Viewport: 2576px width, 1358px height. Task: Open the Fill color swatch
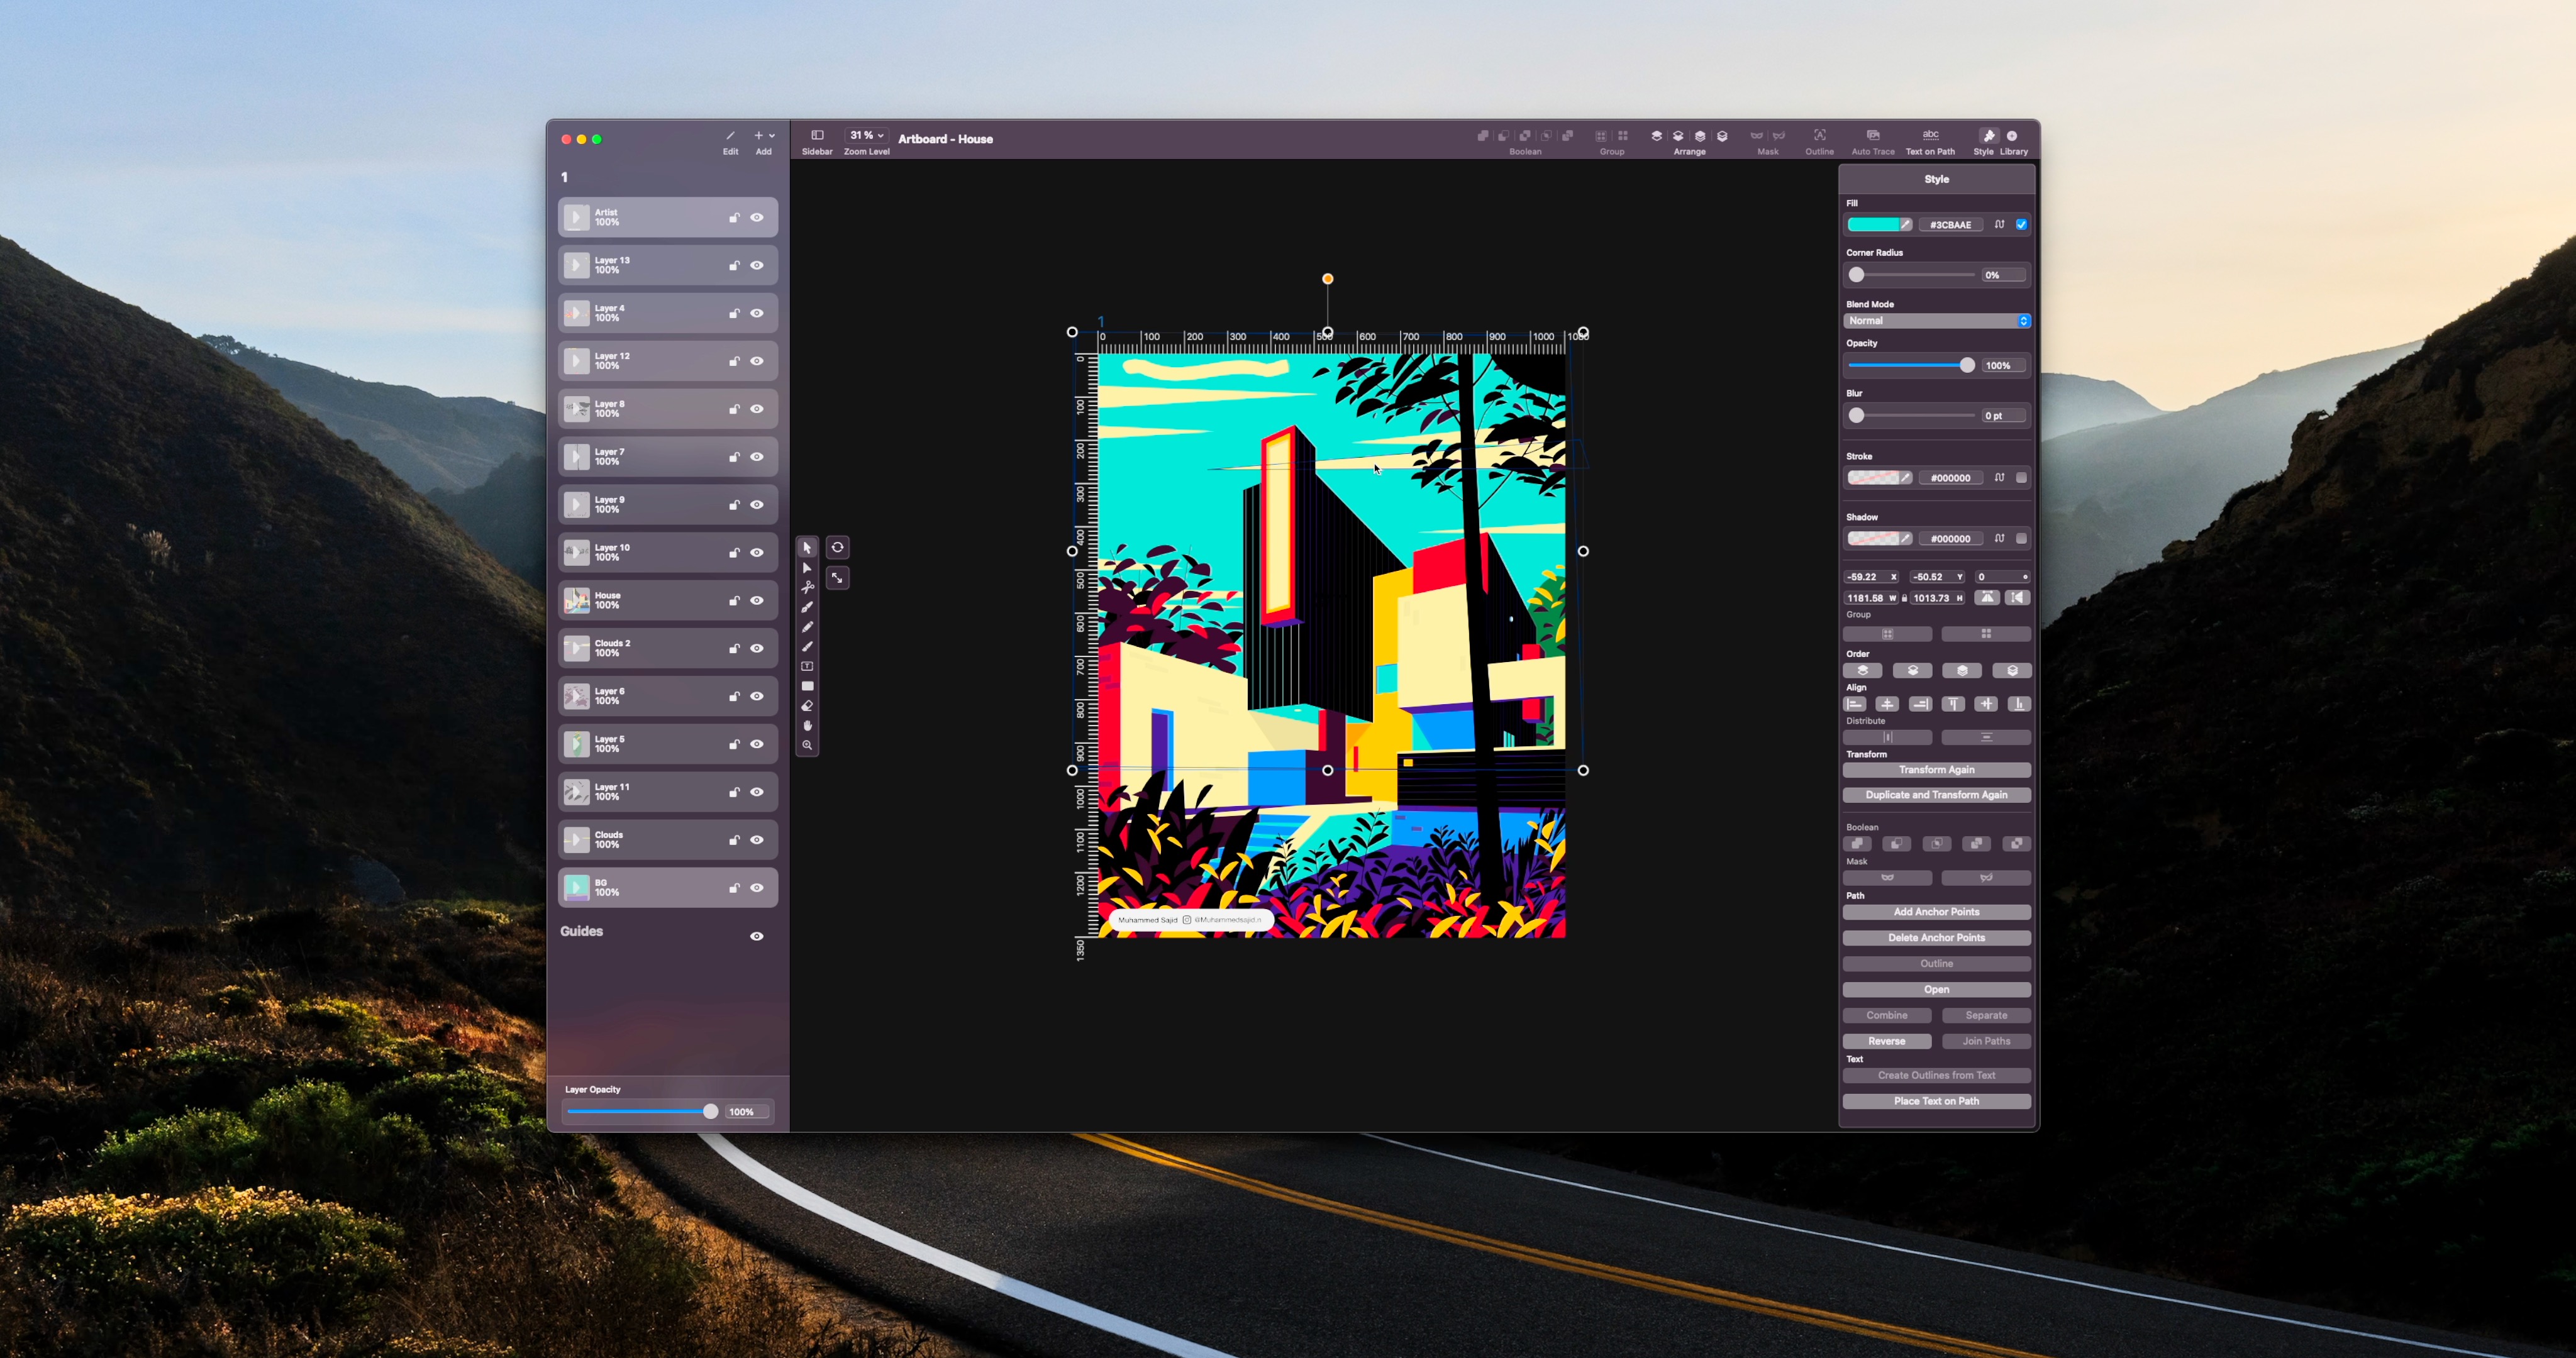coord(1874,225)
